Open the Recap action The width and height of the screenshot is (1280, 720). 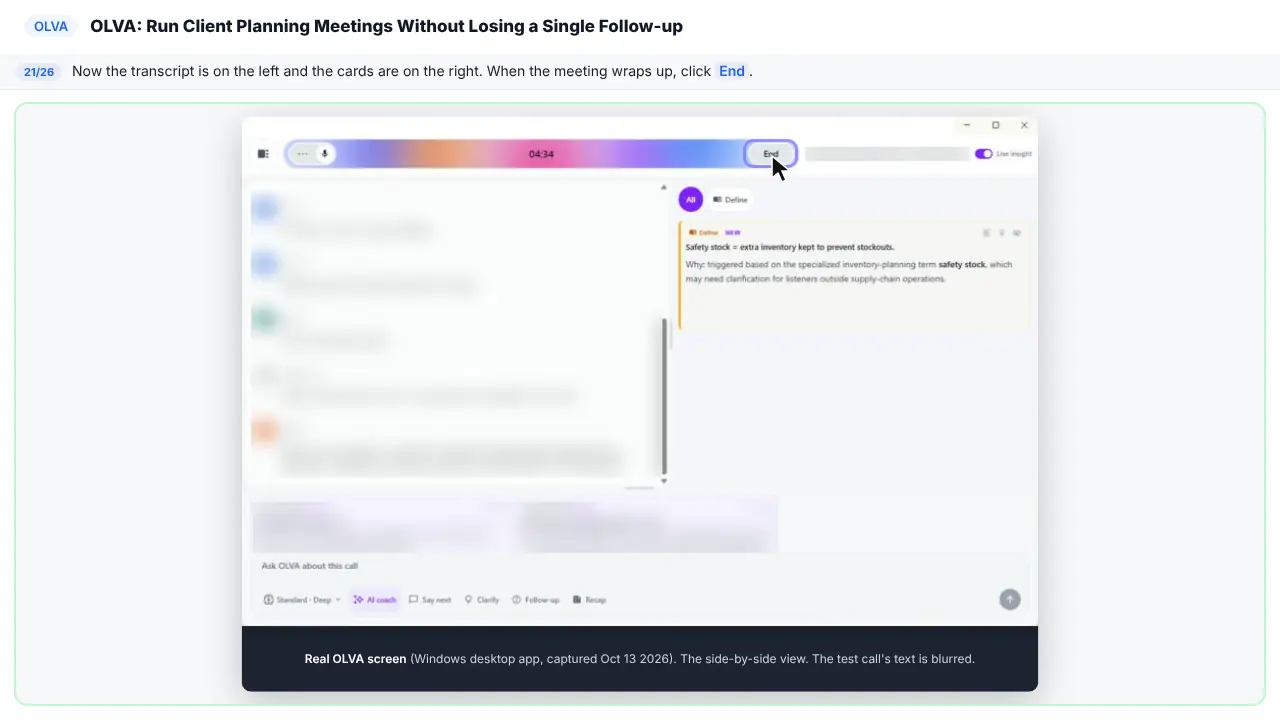coord(590,600)
